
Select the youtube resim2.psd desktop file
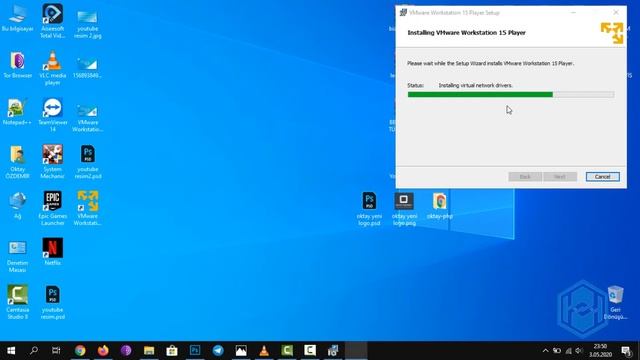pos(88,162)
